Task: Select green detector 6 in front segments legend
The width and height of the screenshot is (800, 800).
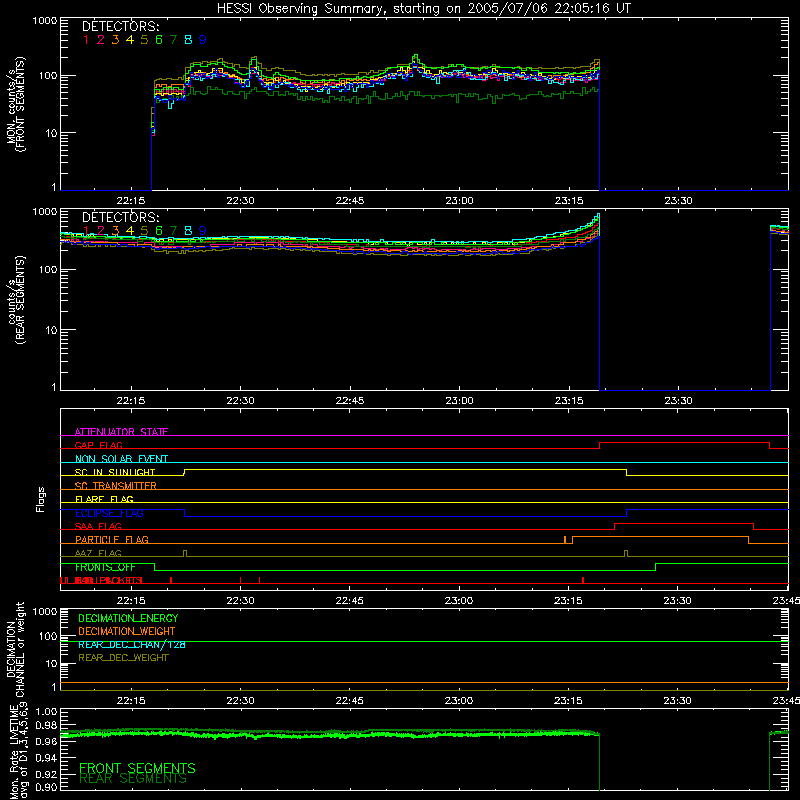Action: (x=159, y=39)
